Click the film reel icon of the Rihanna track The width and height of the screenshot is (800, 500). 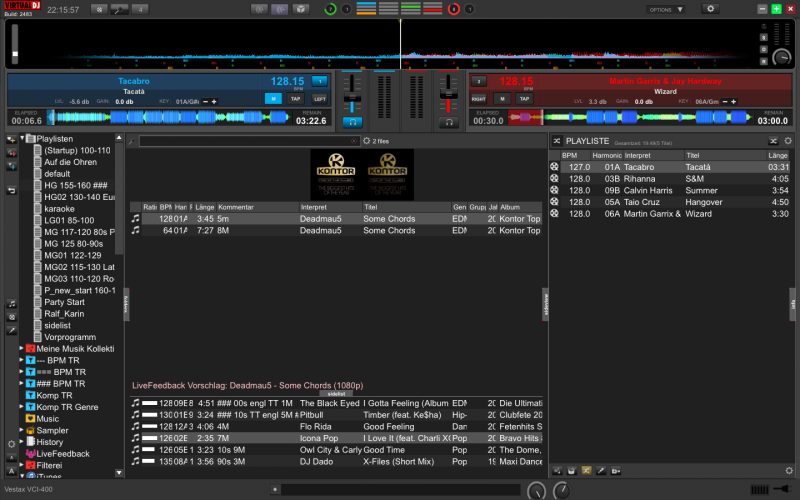pos(555,179)
